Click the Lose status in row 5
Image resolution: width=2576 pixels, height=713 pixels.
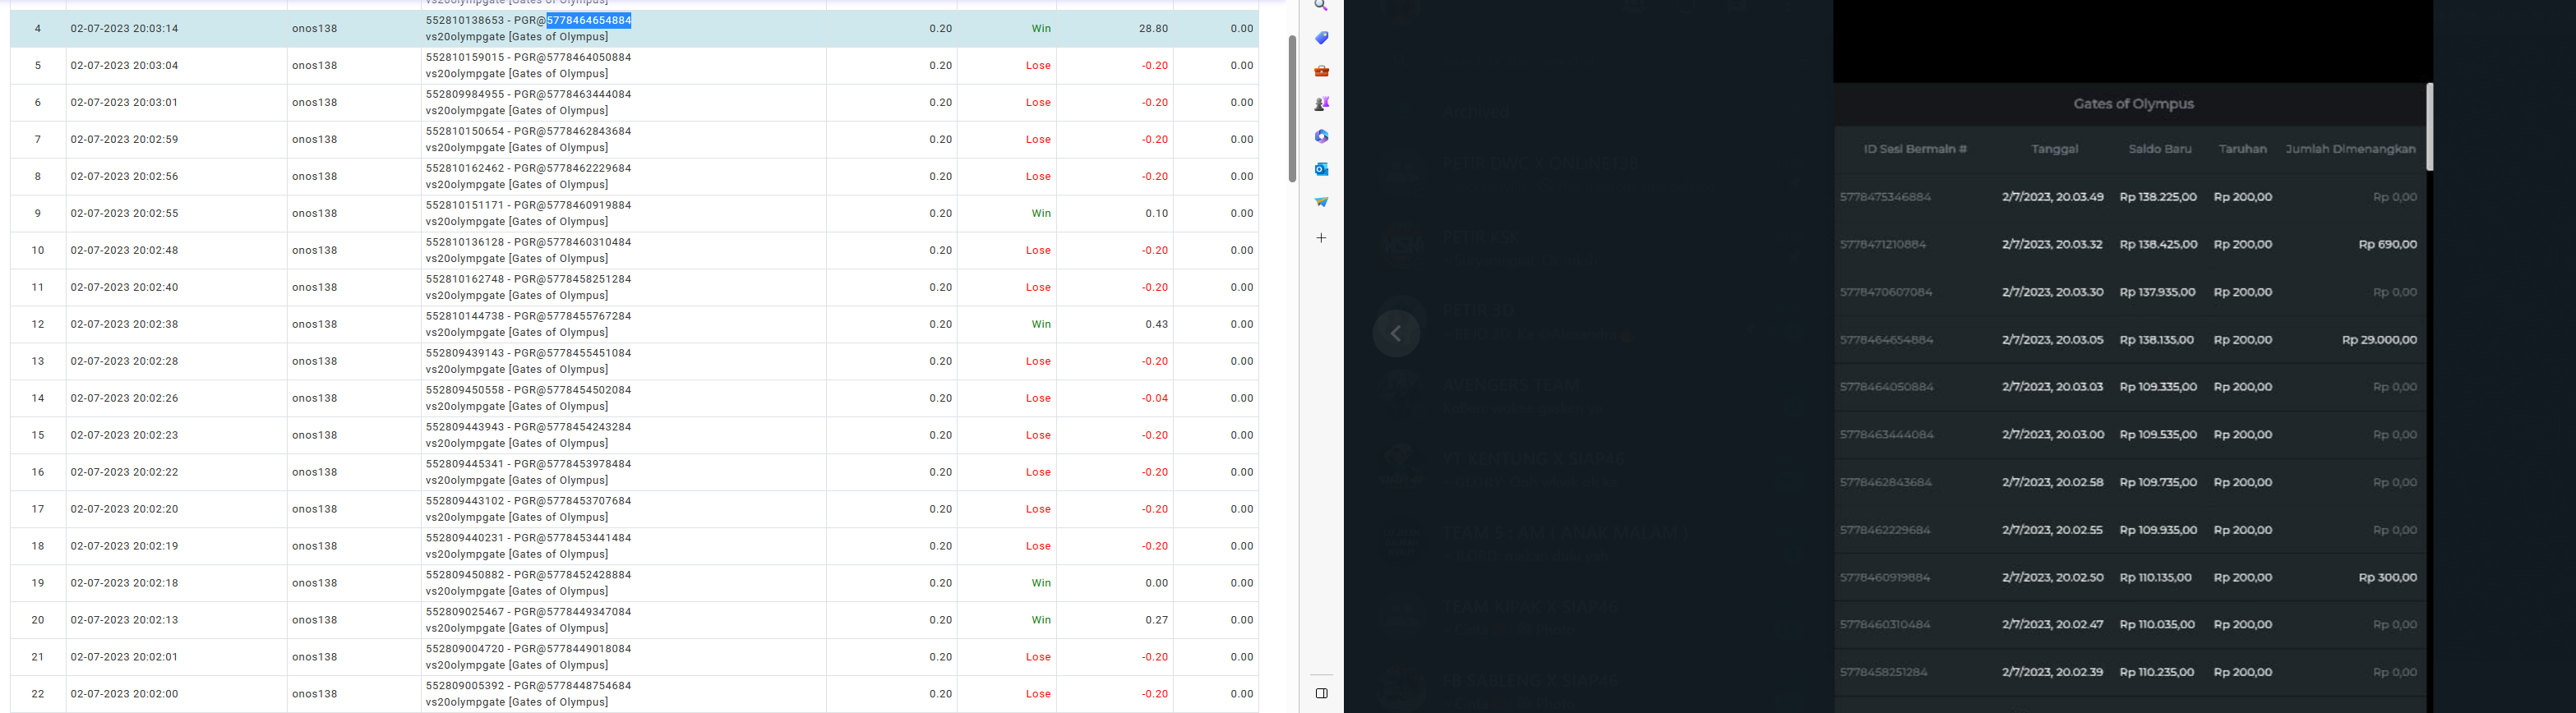coord(1038,66)
